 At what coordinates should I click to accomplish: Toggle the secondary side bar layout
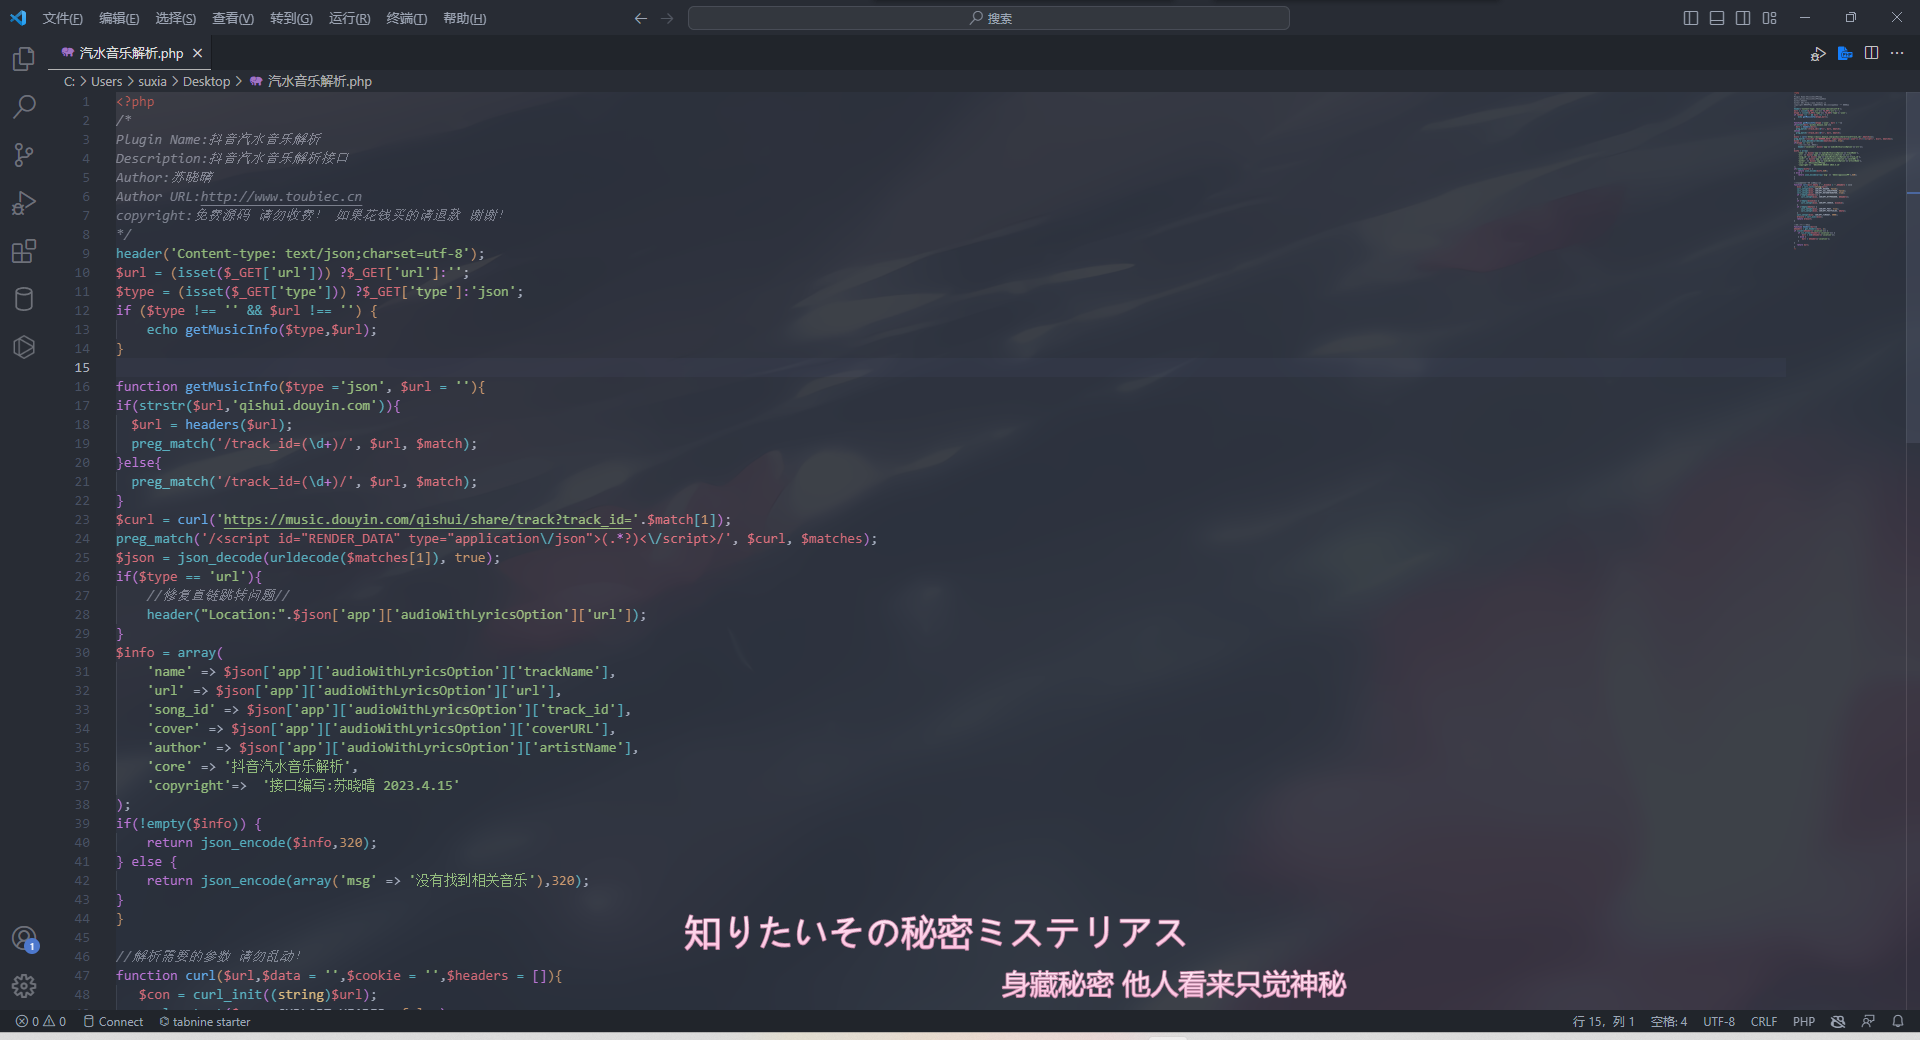pyautogui.click(x=1743, y=18)
